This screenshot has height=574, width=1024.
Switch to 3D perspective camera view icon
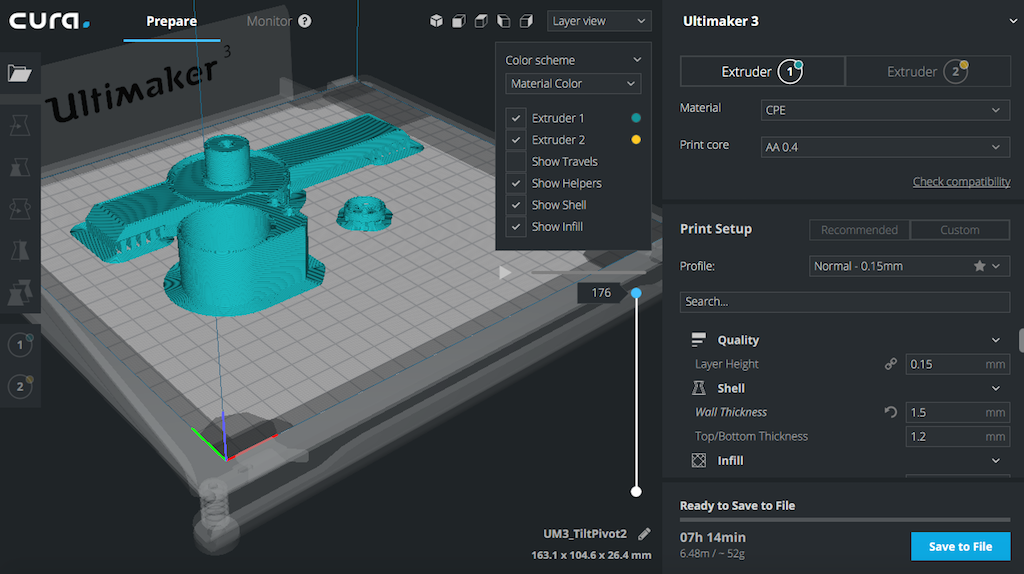click(x=436, y=21)
